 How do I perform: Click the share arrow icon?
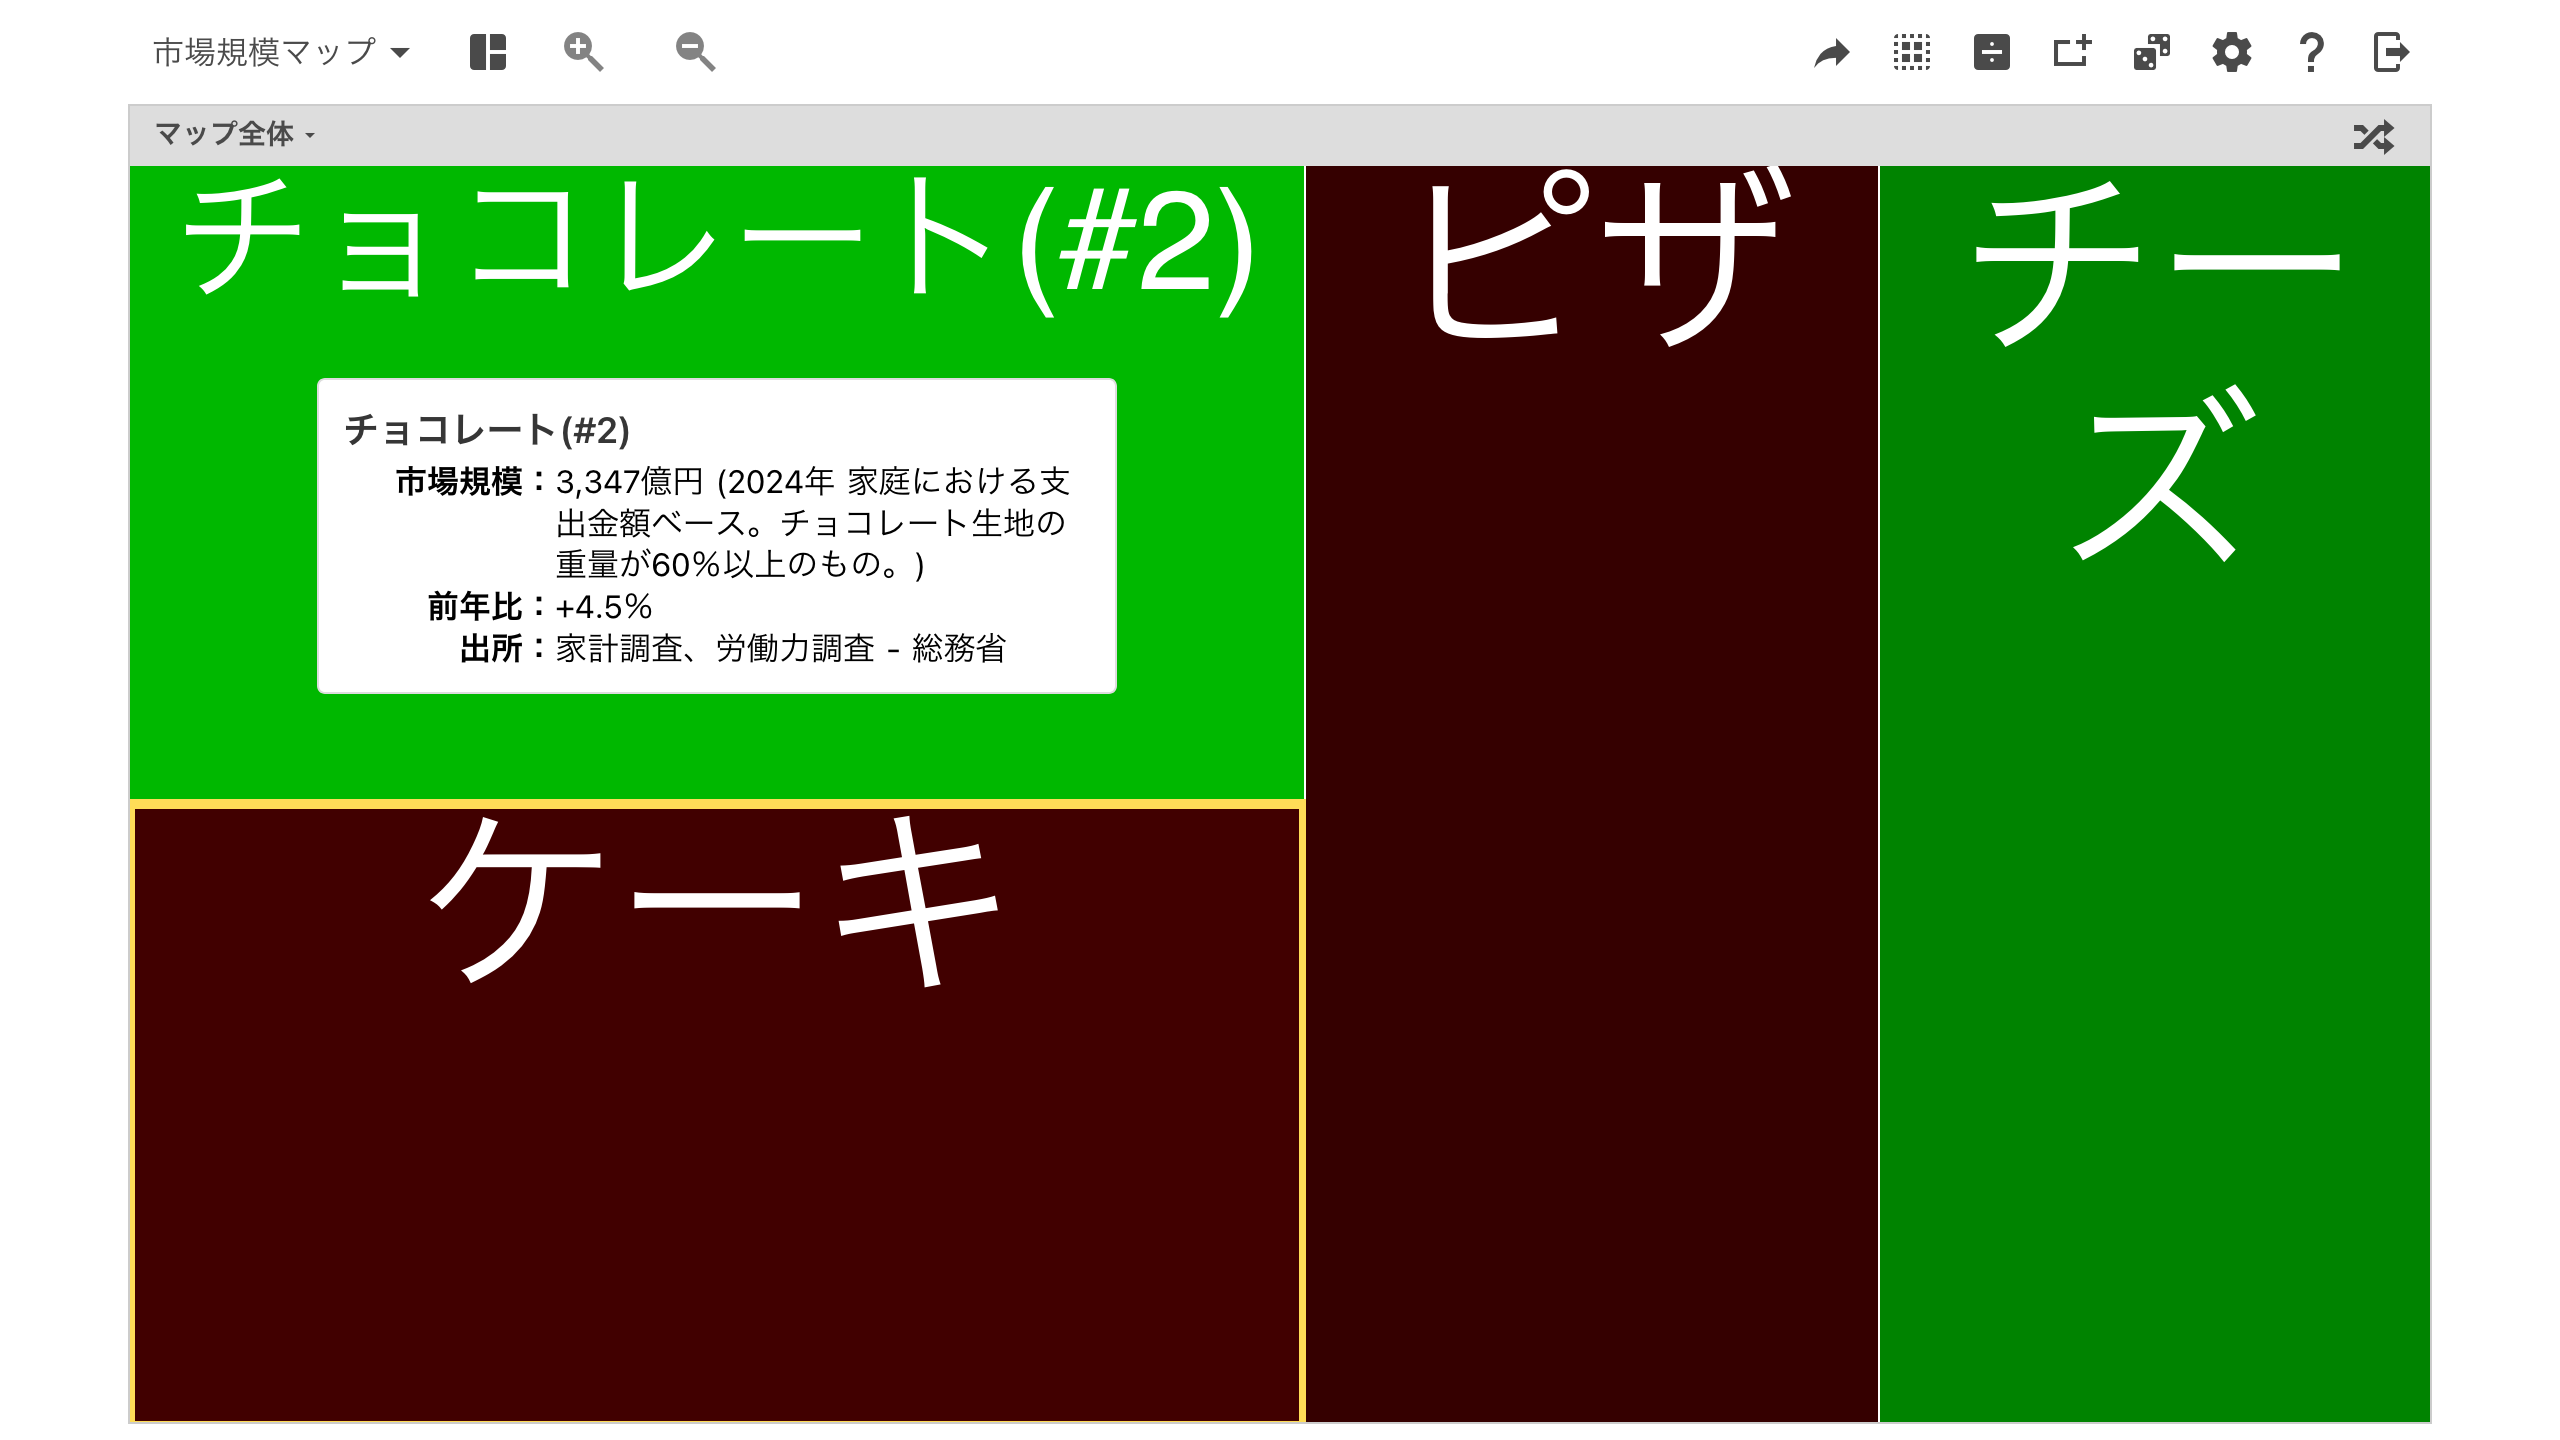[x=1832, y=52]
